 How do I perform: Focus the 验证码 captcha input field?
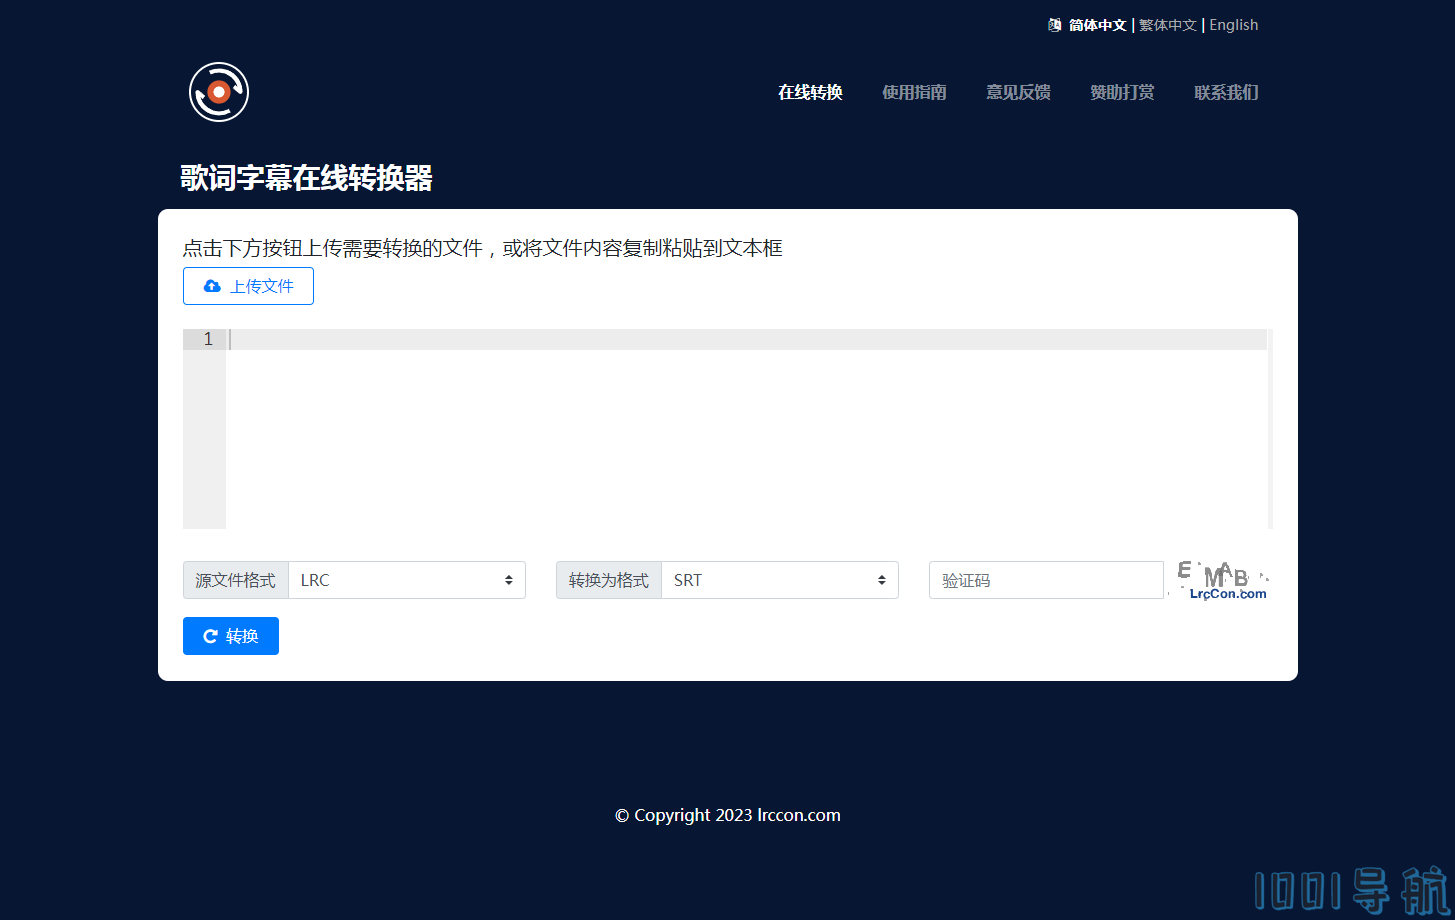[x=1046, y=580]
